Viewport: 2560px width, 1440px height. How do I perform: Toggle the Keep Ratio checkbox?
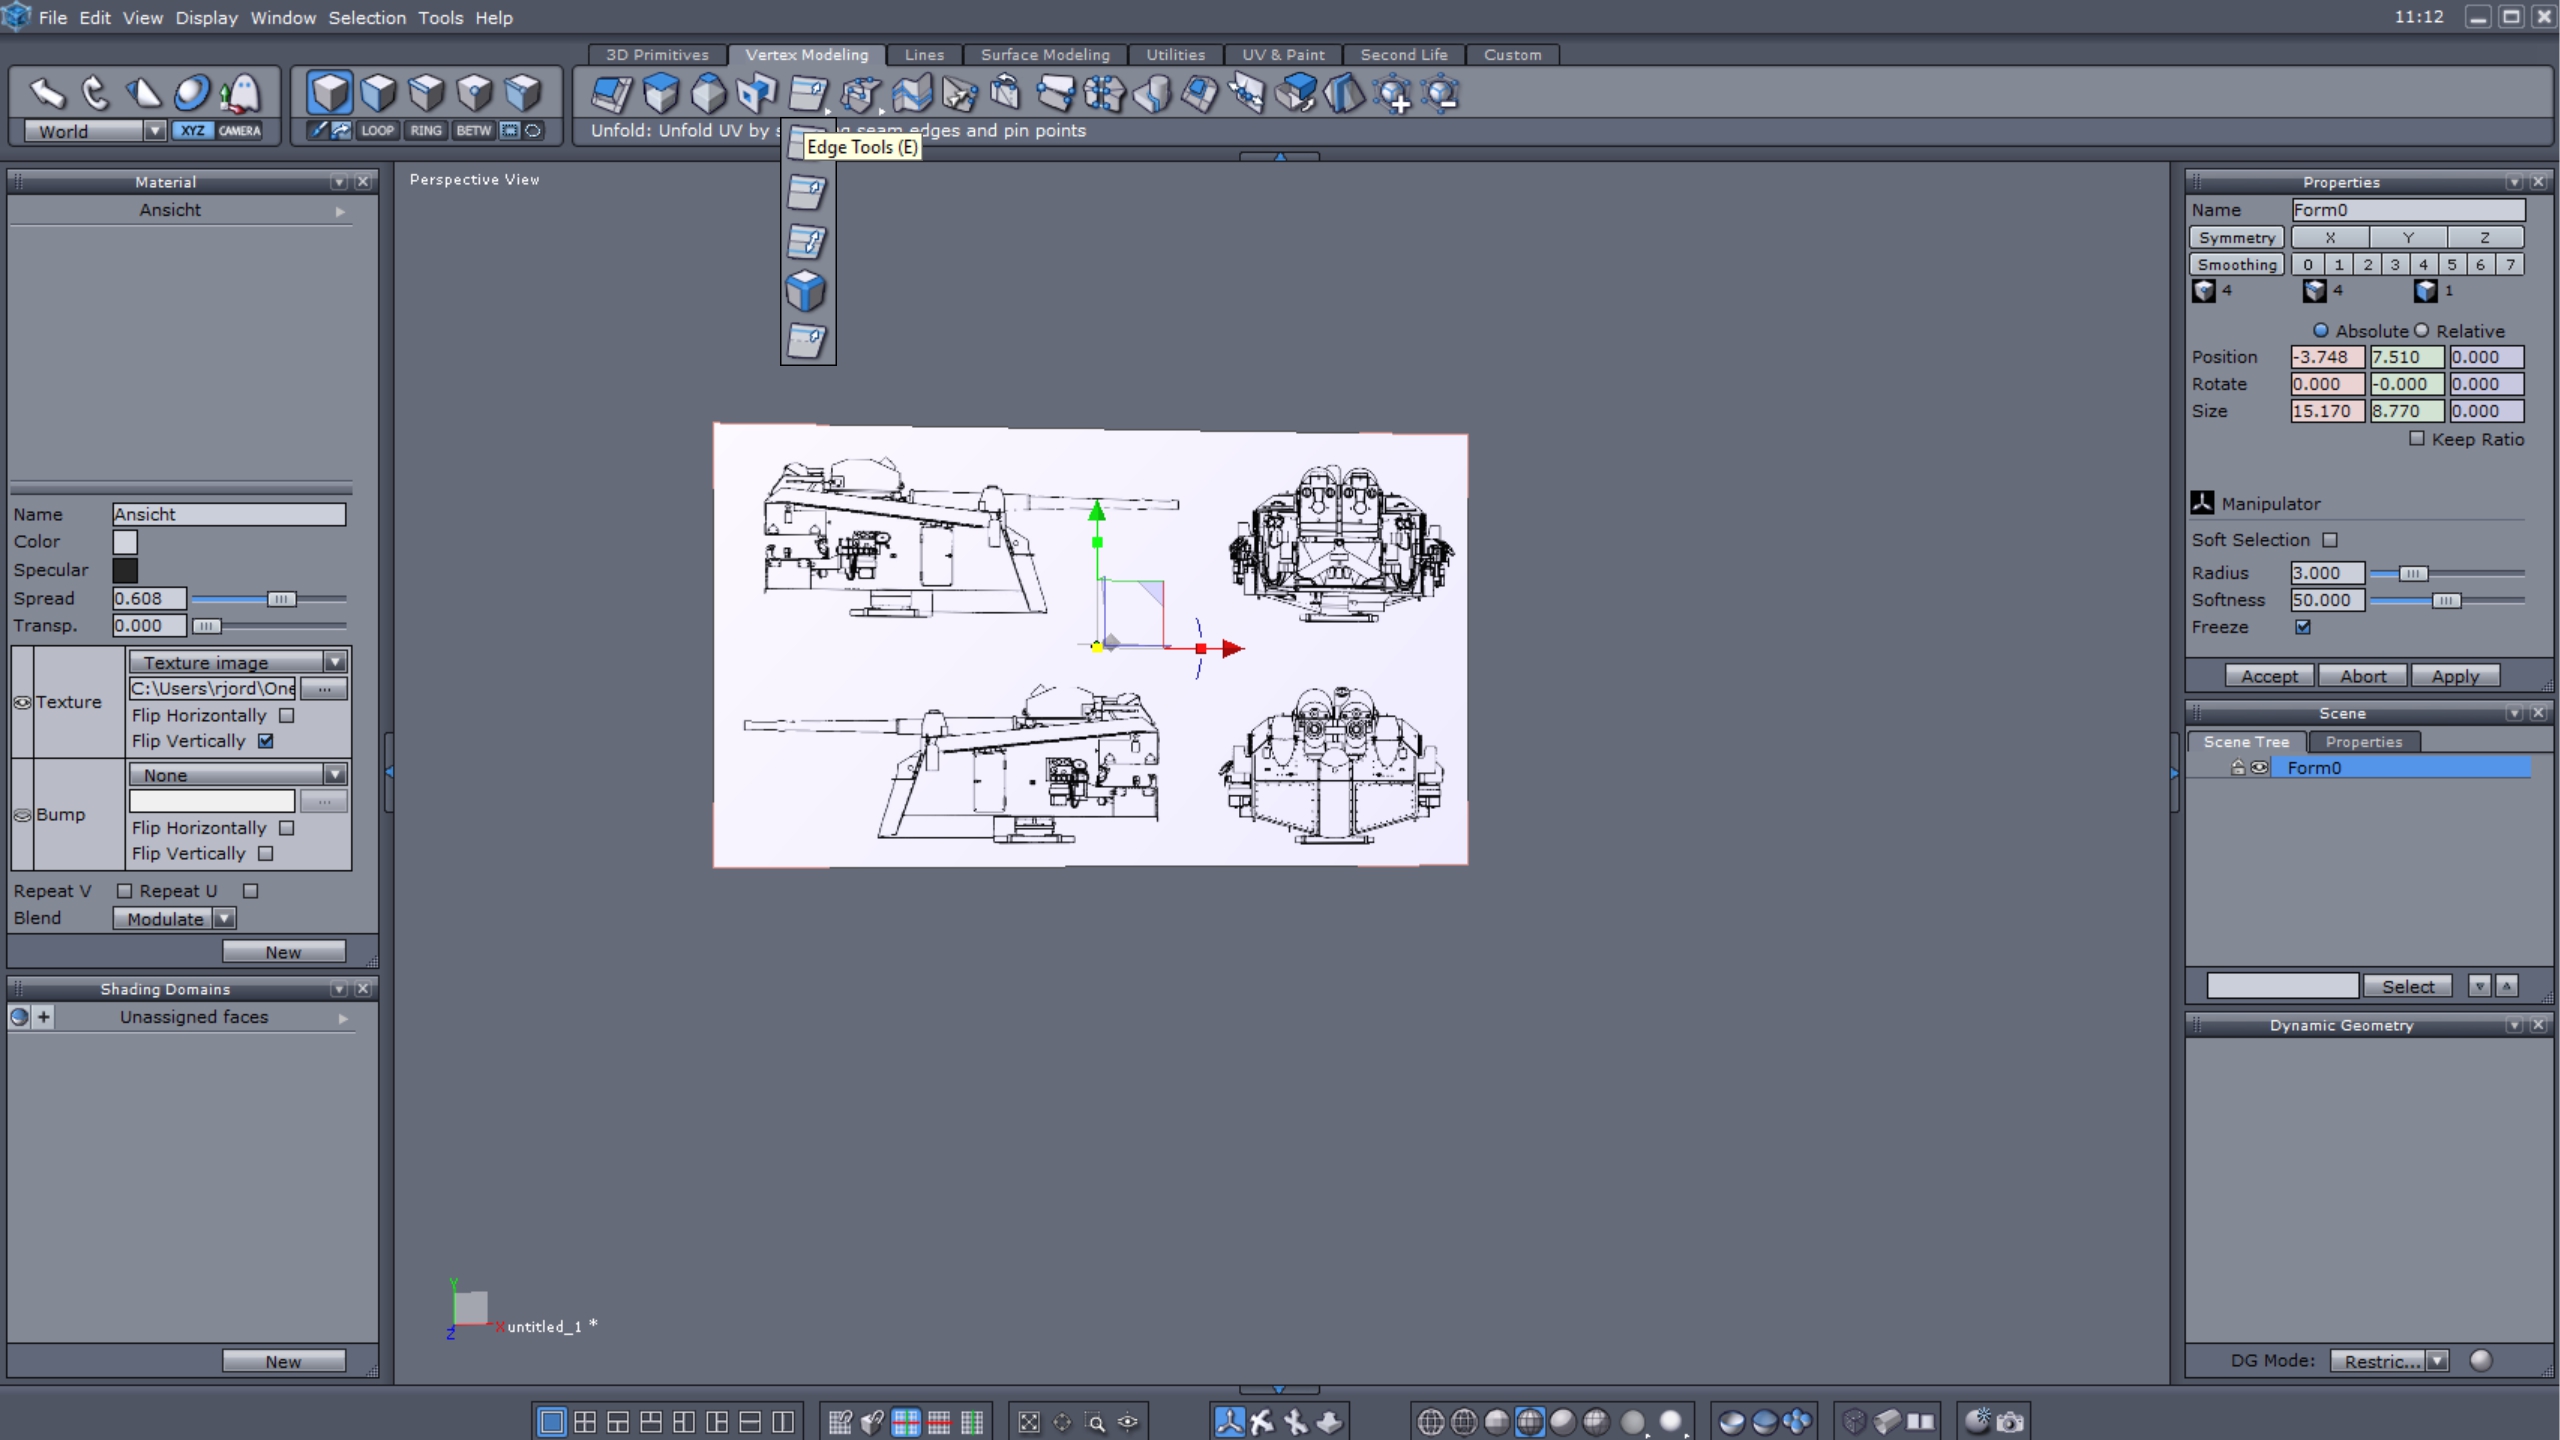pos(2417,438)
